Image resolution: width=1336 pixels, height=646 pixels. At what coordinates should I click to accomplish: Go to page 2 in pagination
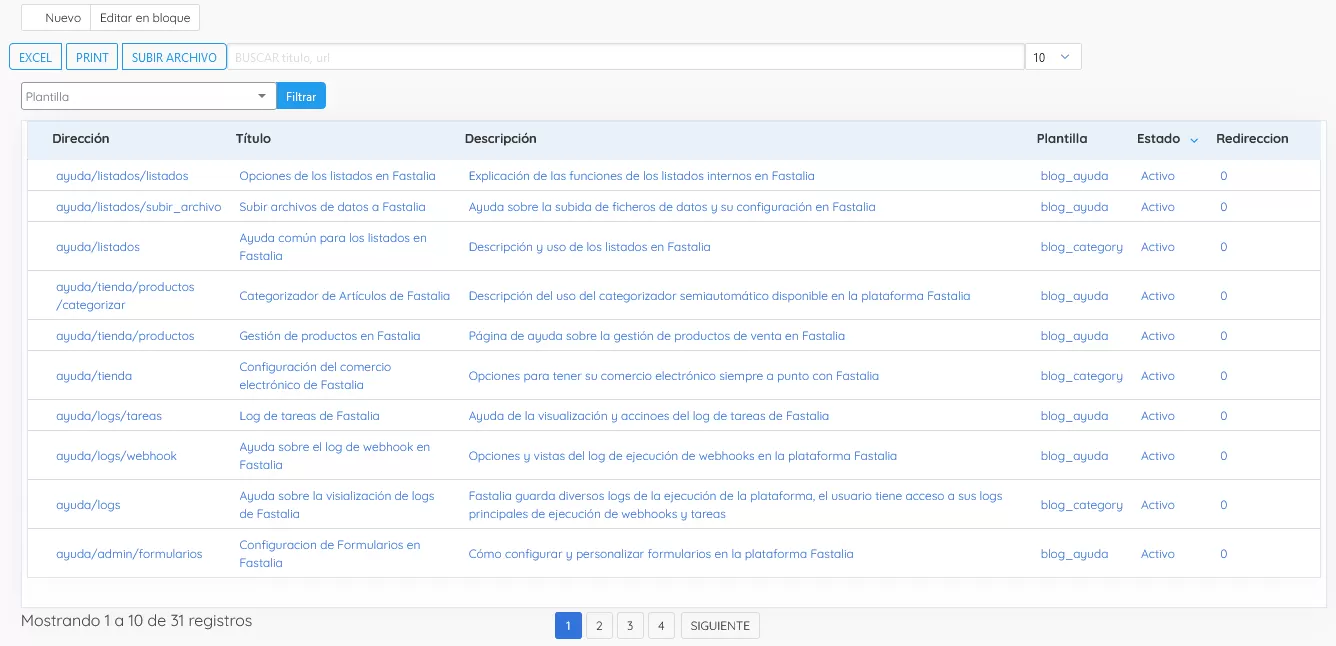[x=598, y=625]
